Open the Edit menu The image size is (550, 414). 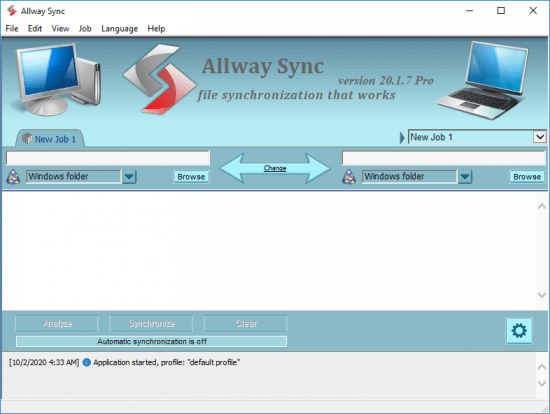point(35,29)
